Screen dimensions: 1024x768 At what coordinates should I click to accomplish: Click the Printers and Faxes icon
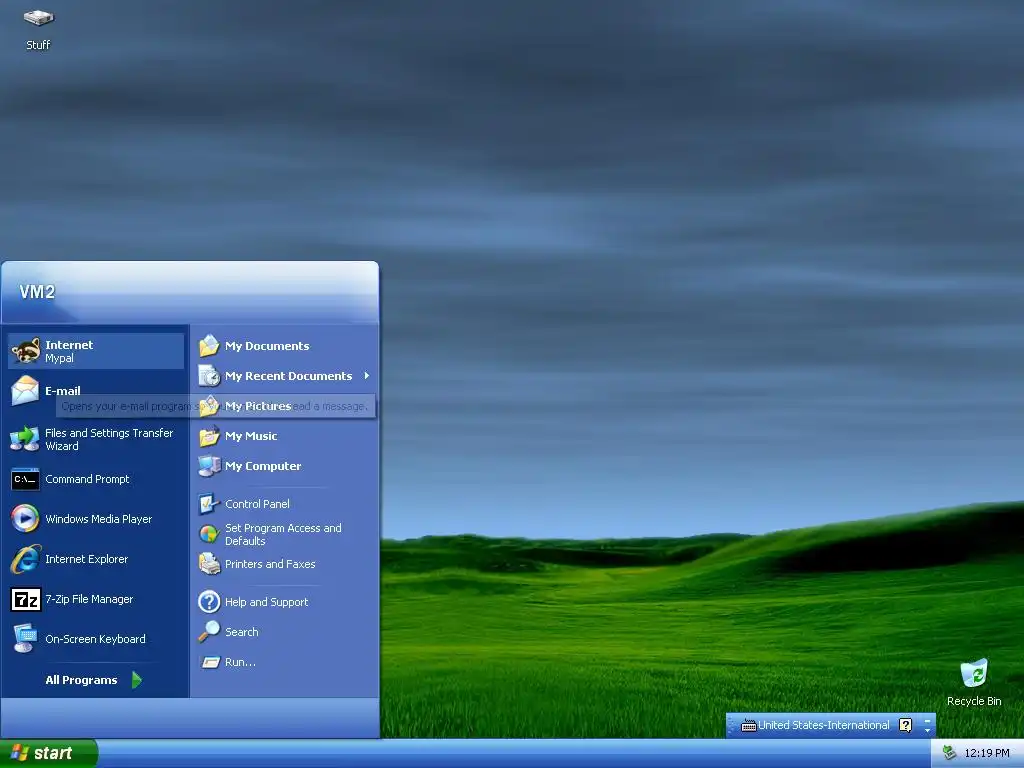[x=209, y=564]
